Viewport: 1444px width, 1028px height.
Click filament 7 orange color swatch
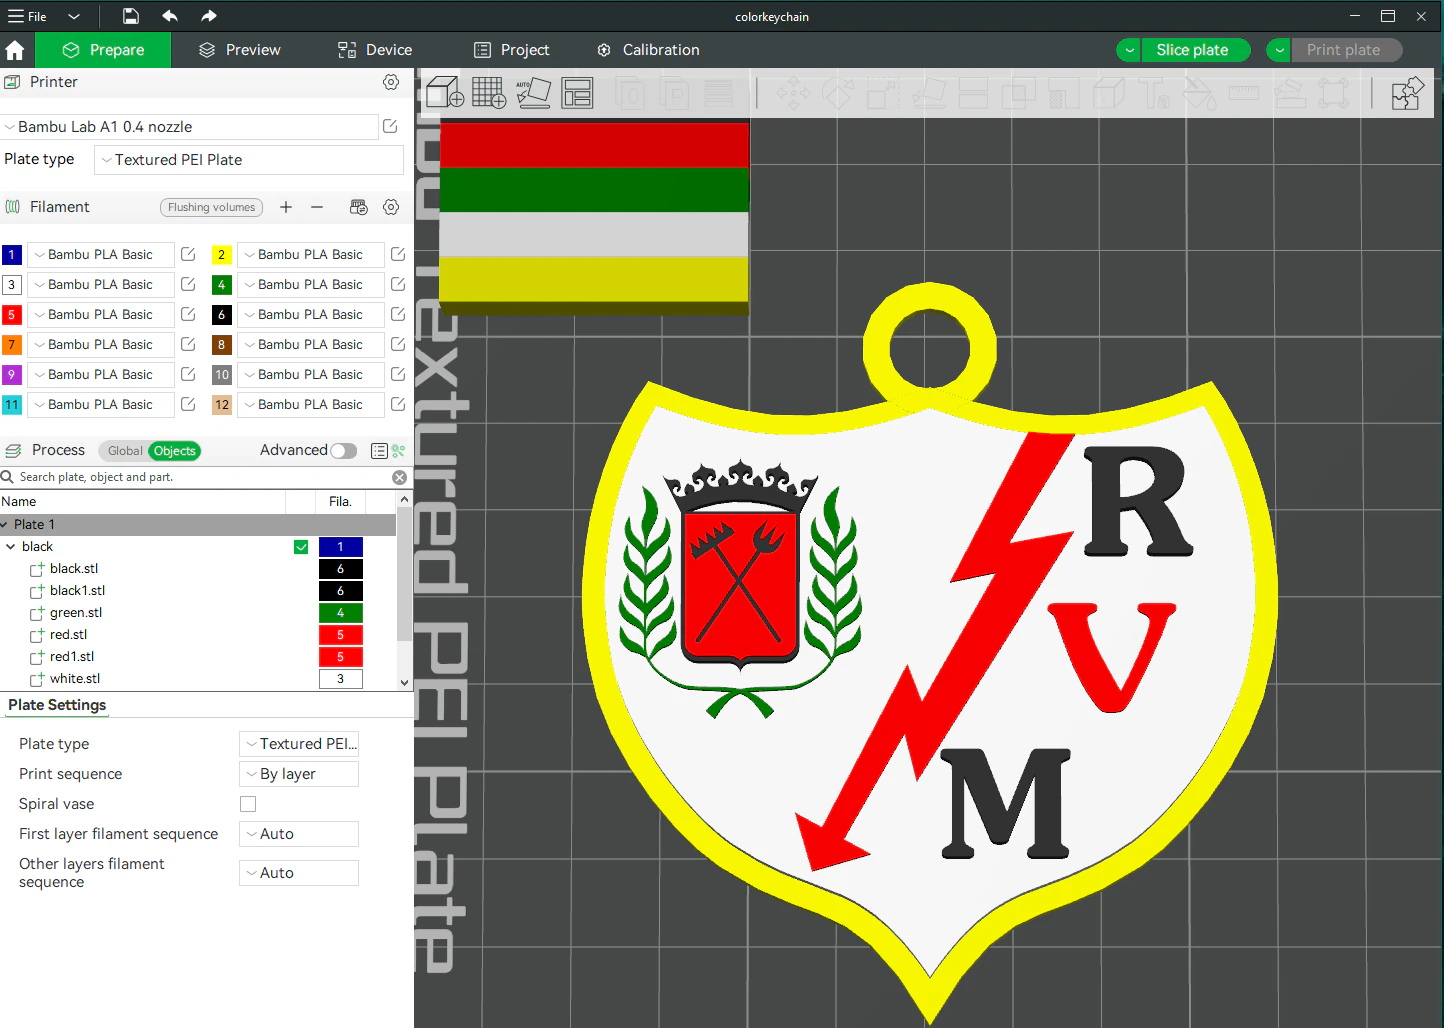point(12,345)
